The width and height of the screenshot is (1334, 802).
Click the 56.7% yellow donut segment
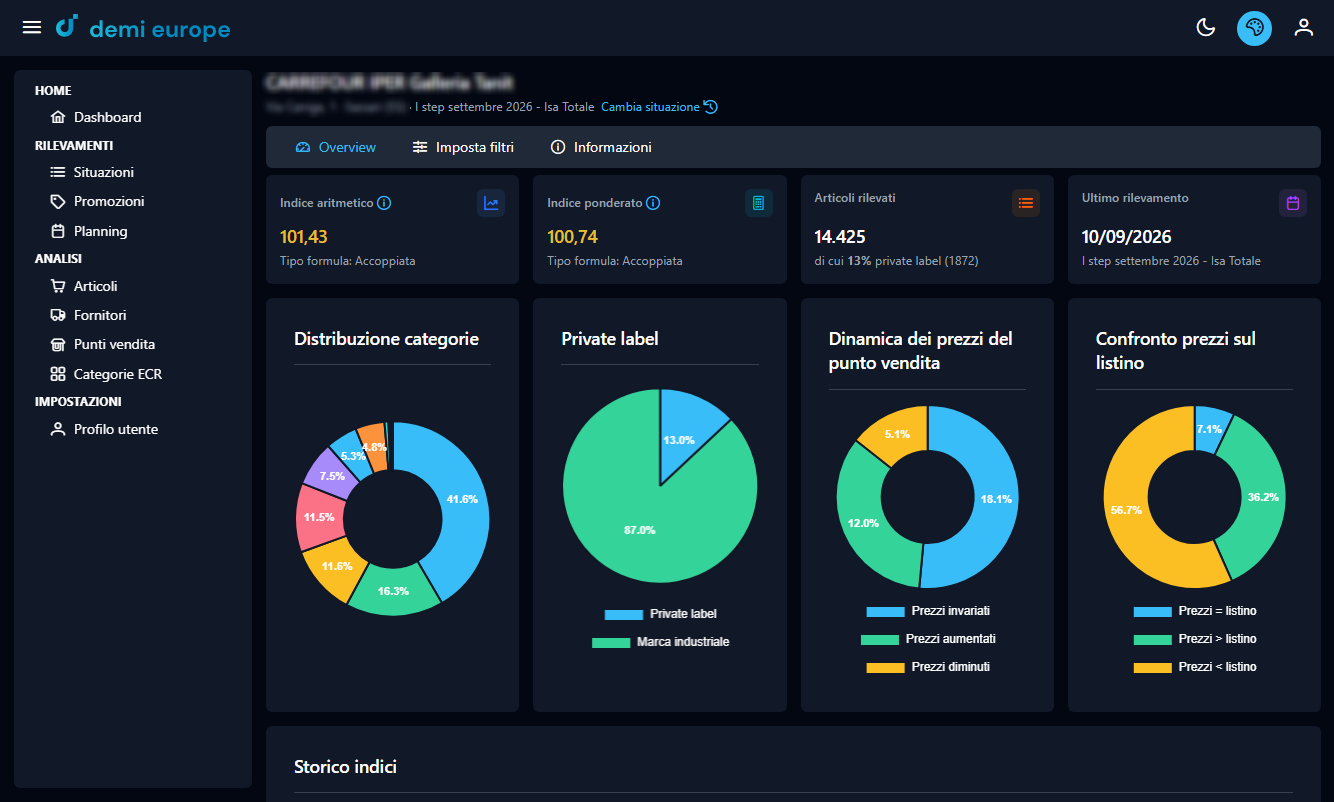1125,510
